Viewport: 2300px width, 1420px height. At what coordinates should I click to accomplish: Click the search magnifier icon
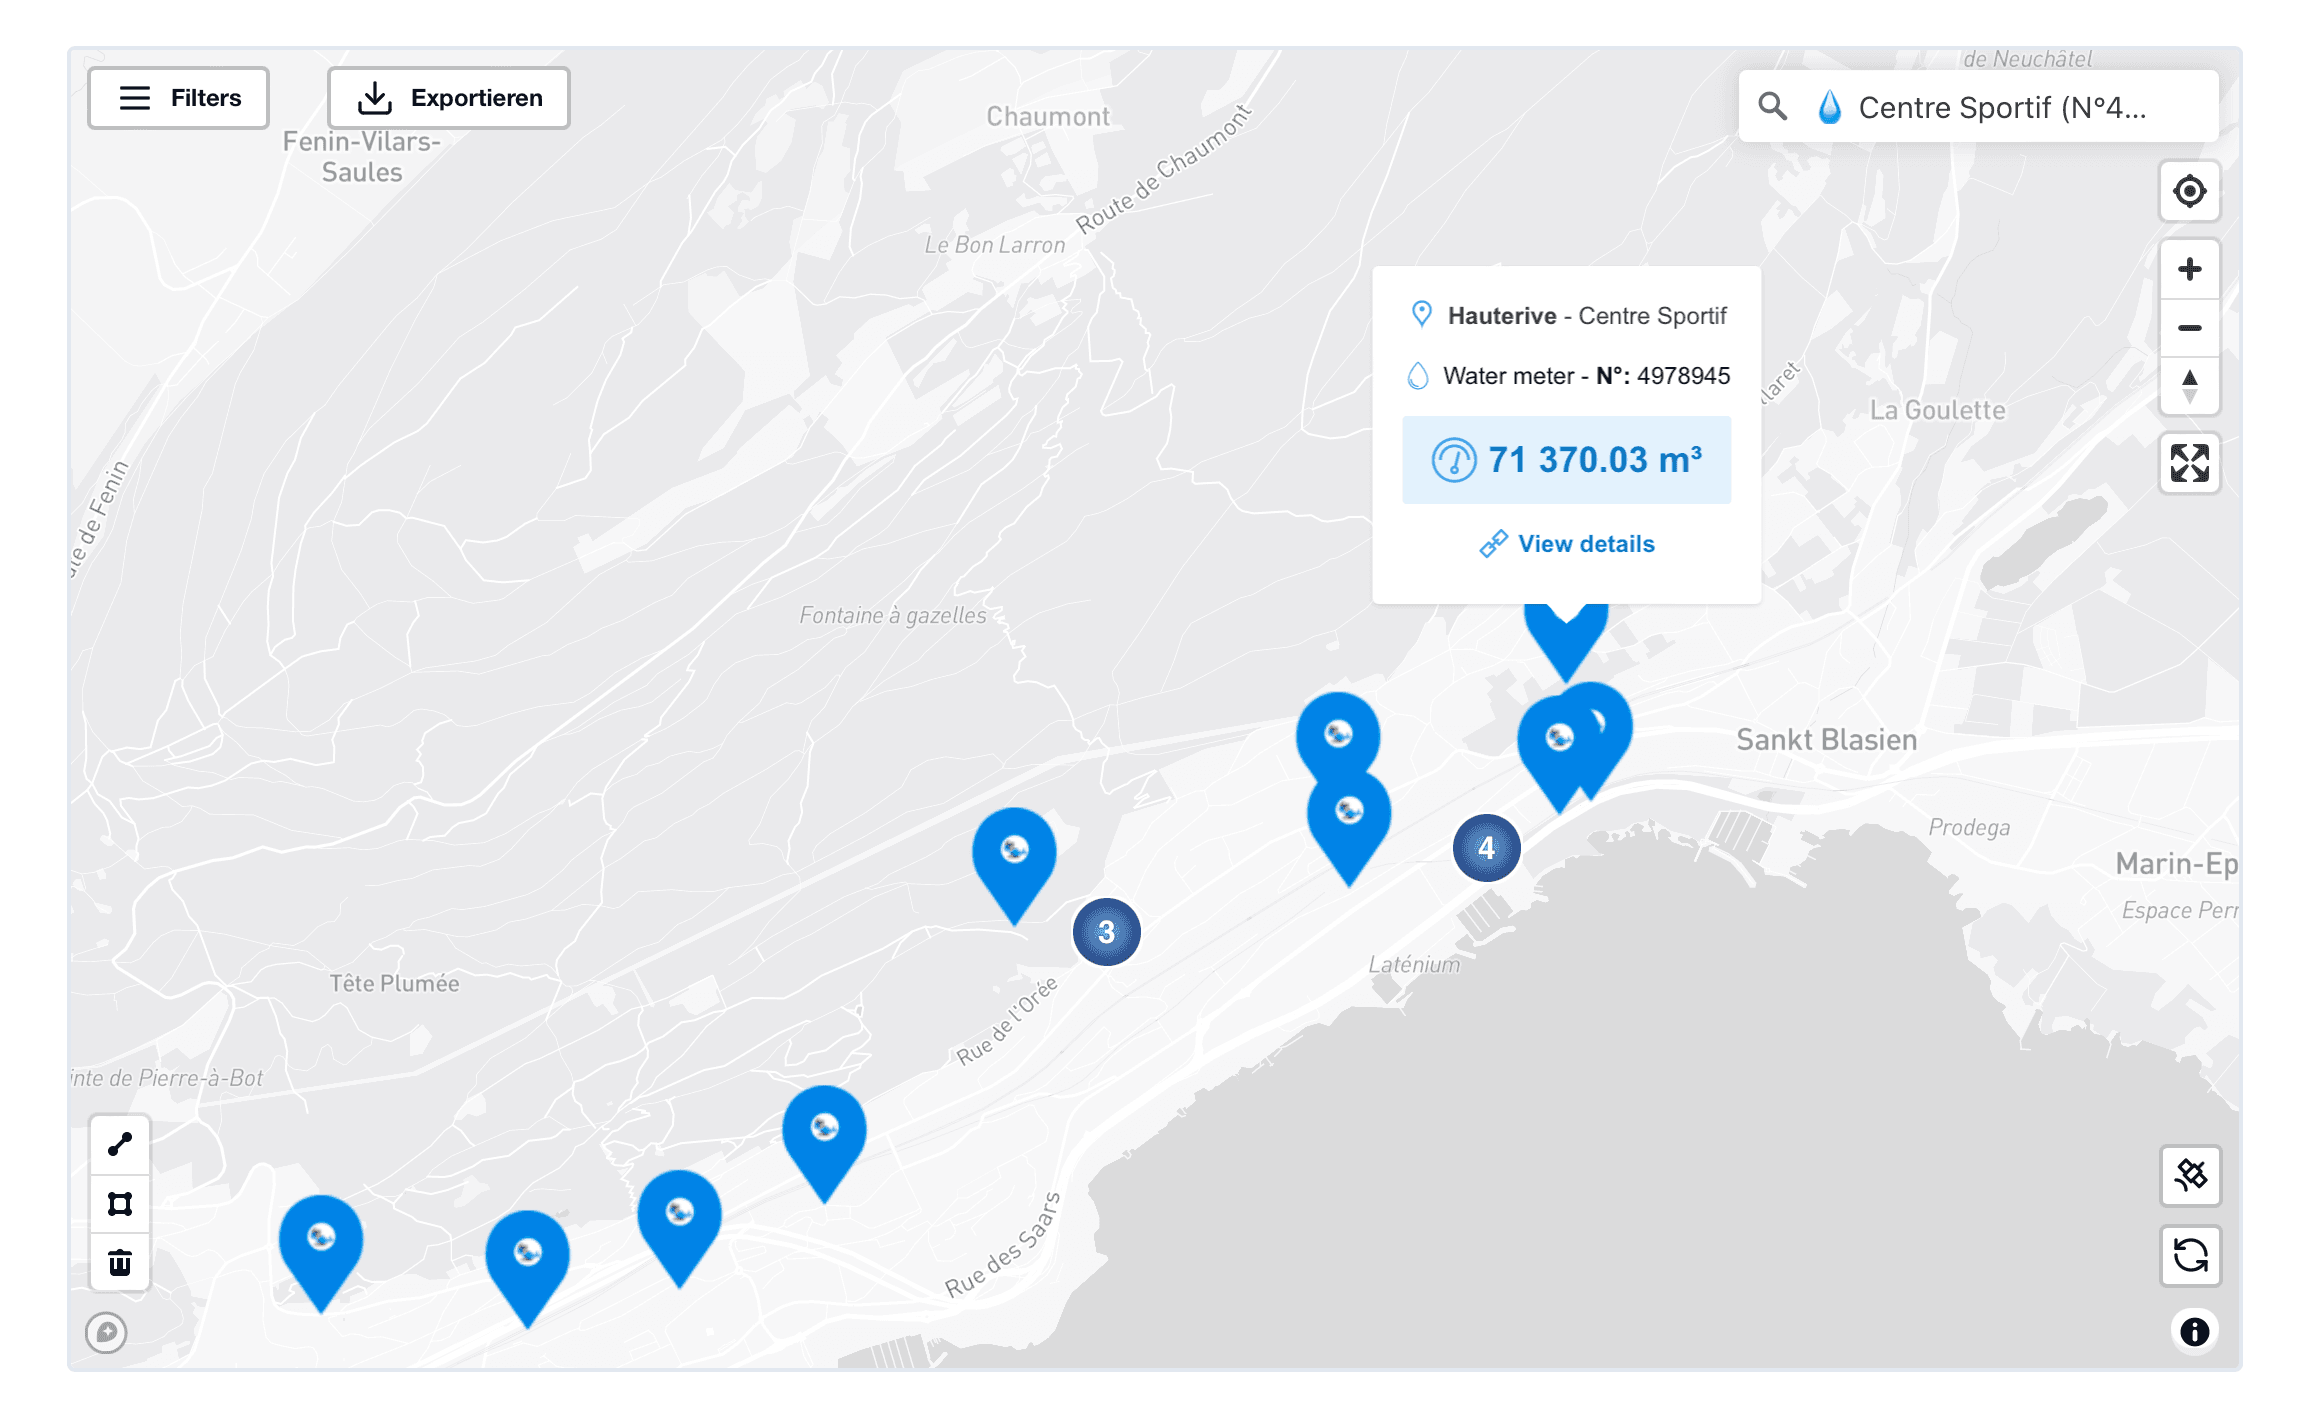[1772, 106]
